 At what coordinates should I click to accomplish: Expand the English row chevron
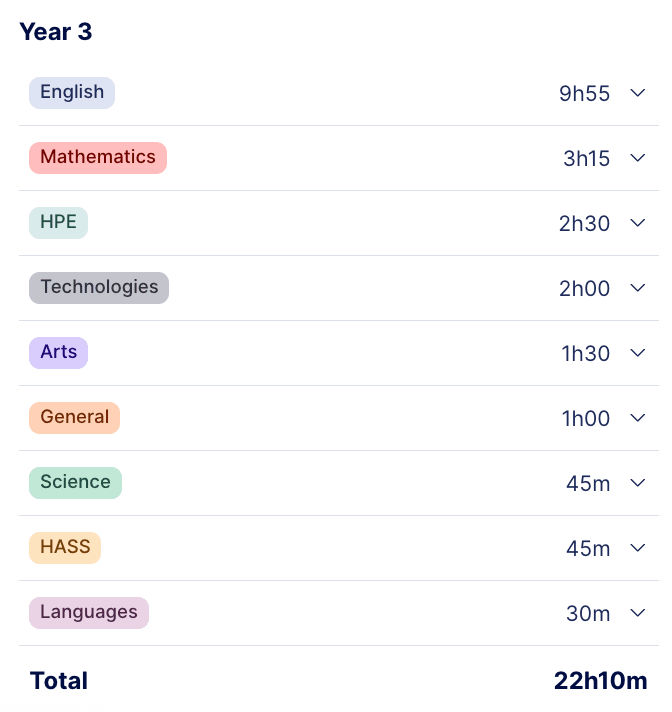pos(638,93)
